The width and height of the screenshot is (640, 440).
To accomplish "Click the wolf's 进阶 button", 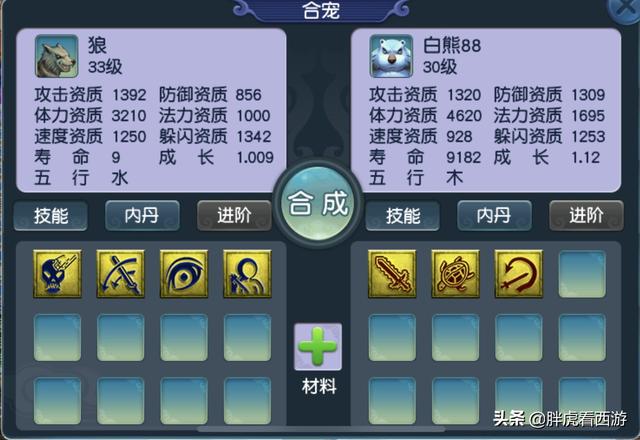I will (x=234, y=216).
